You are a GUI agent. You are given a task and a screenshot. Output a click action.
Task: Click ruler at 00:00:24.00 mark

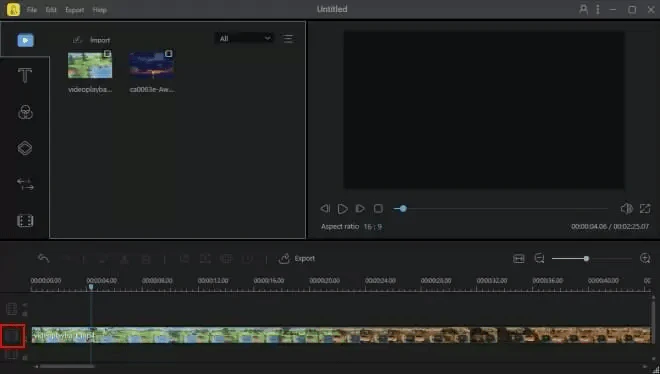[380, 281]
